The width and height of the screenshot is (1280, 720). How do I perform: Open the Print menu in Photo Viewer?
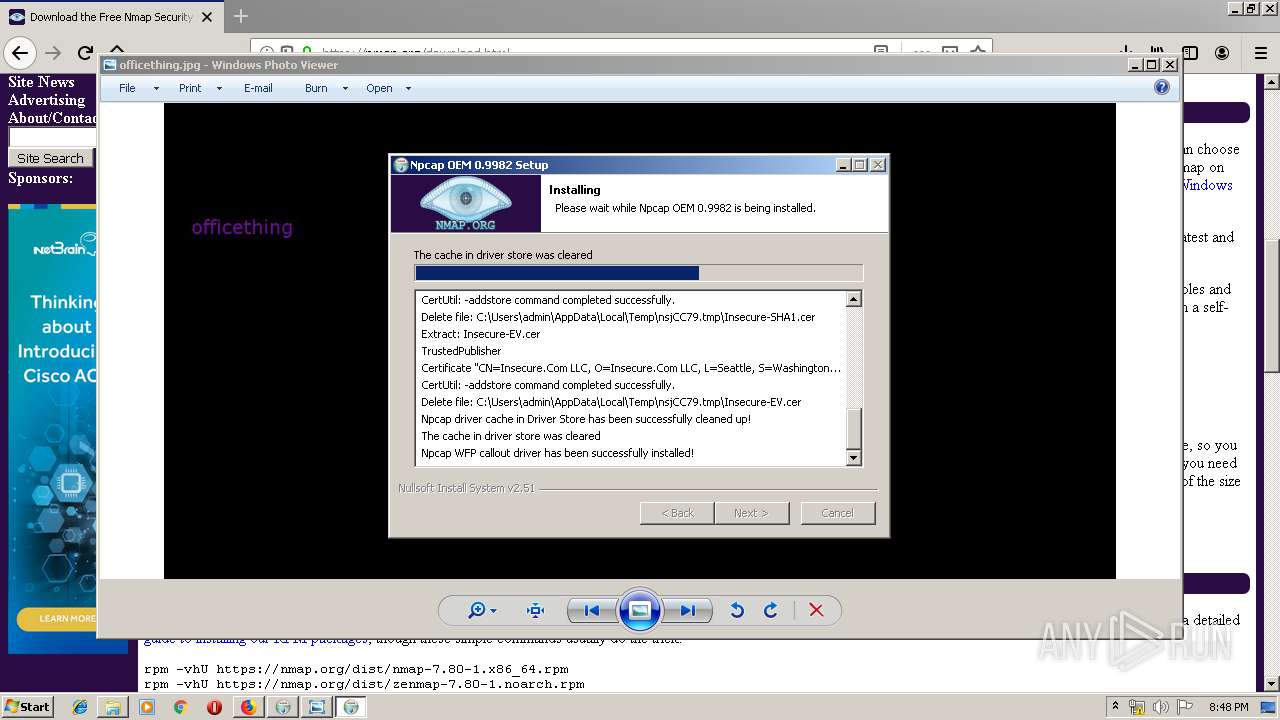(190, 88)
